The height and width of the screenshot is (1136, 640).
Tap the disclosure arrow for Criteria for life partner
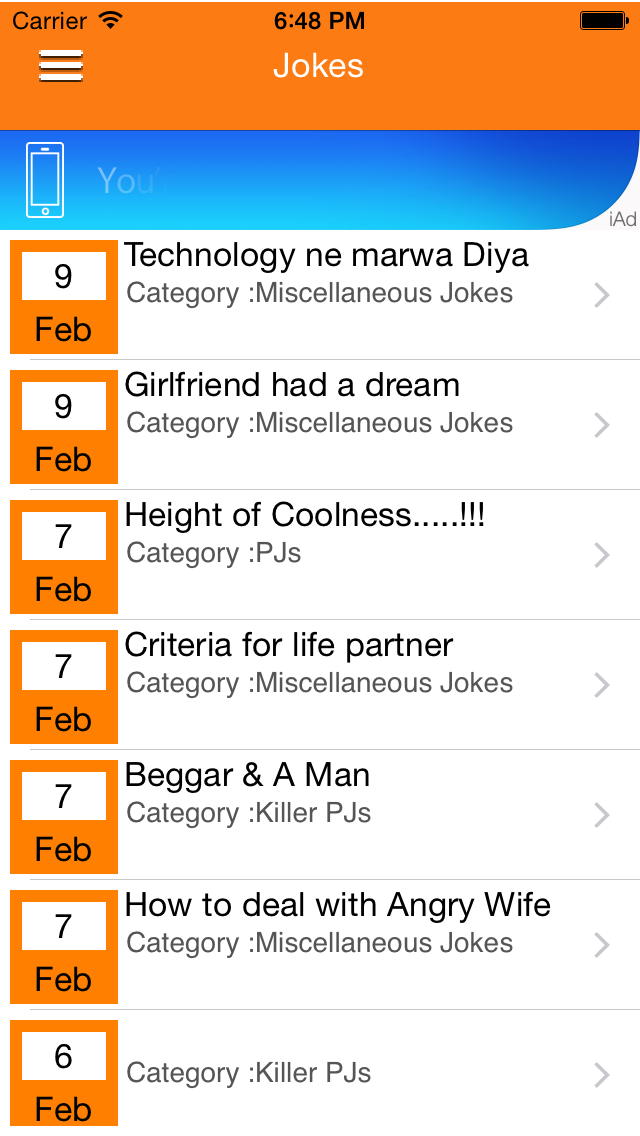tap(601, 685)
